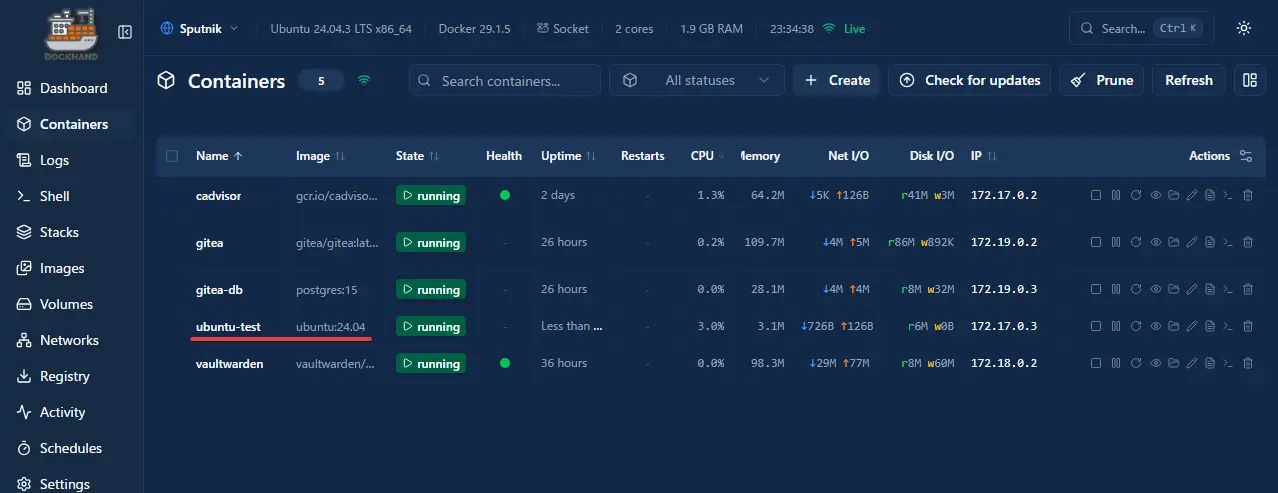Navigate to Stacks page
The width and height of the screenshot is (1278, 493).
[x=72, y=232]
